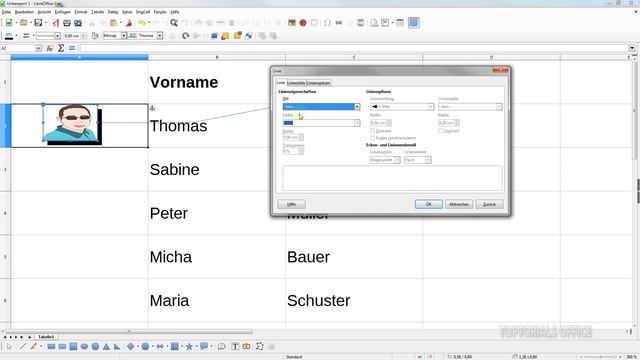Open the Function Wizard fx icon
The height and width of the screenshot is (360, 640).
[50, 48]
